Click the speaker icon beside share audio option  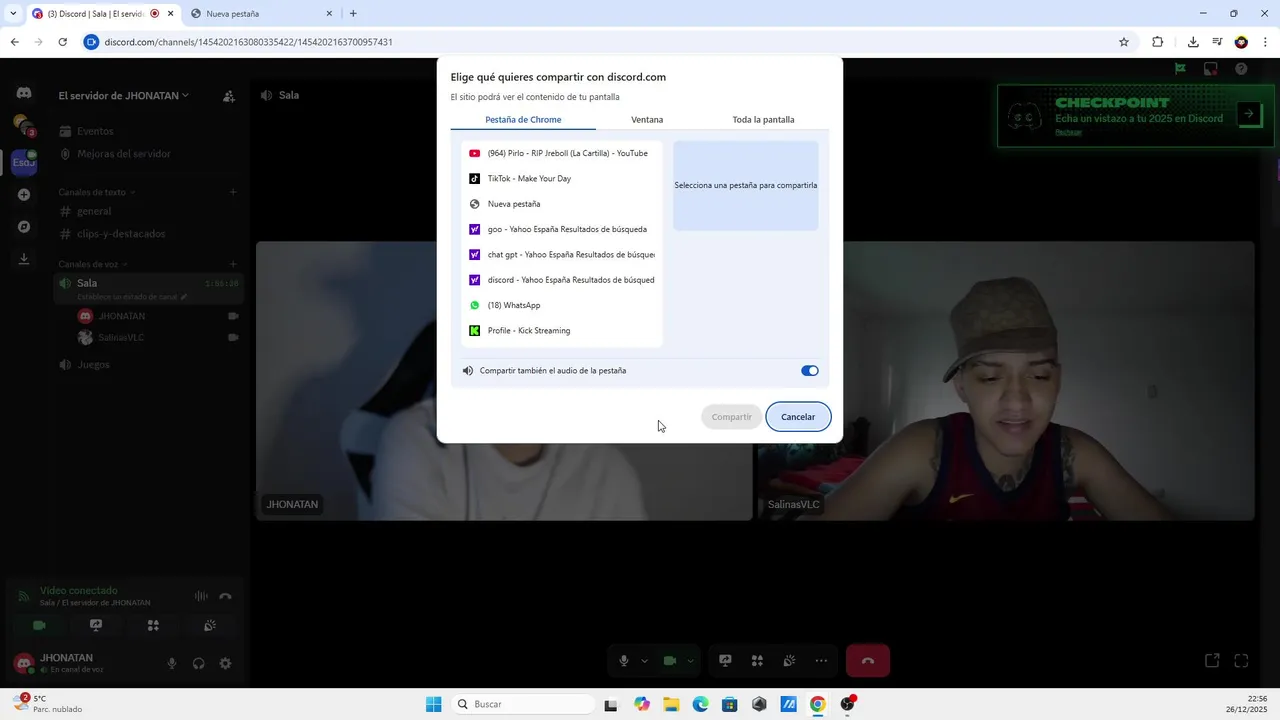coord(468,371)
